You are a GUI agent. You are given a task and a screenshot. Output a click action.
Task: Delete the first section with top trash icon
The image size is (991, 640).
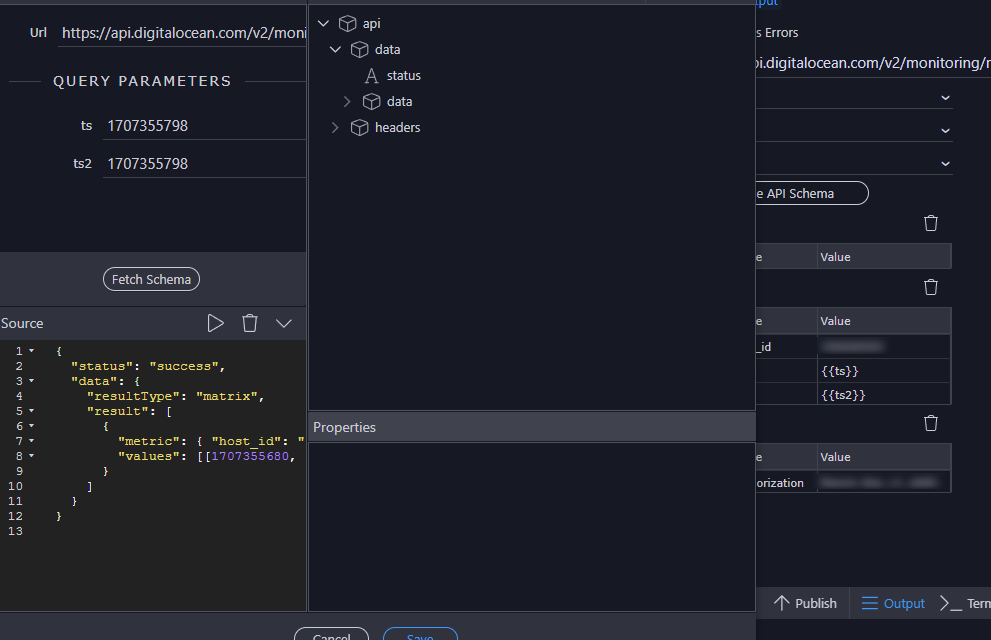pyautogui.click(x=931, y=223)
